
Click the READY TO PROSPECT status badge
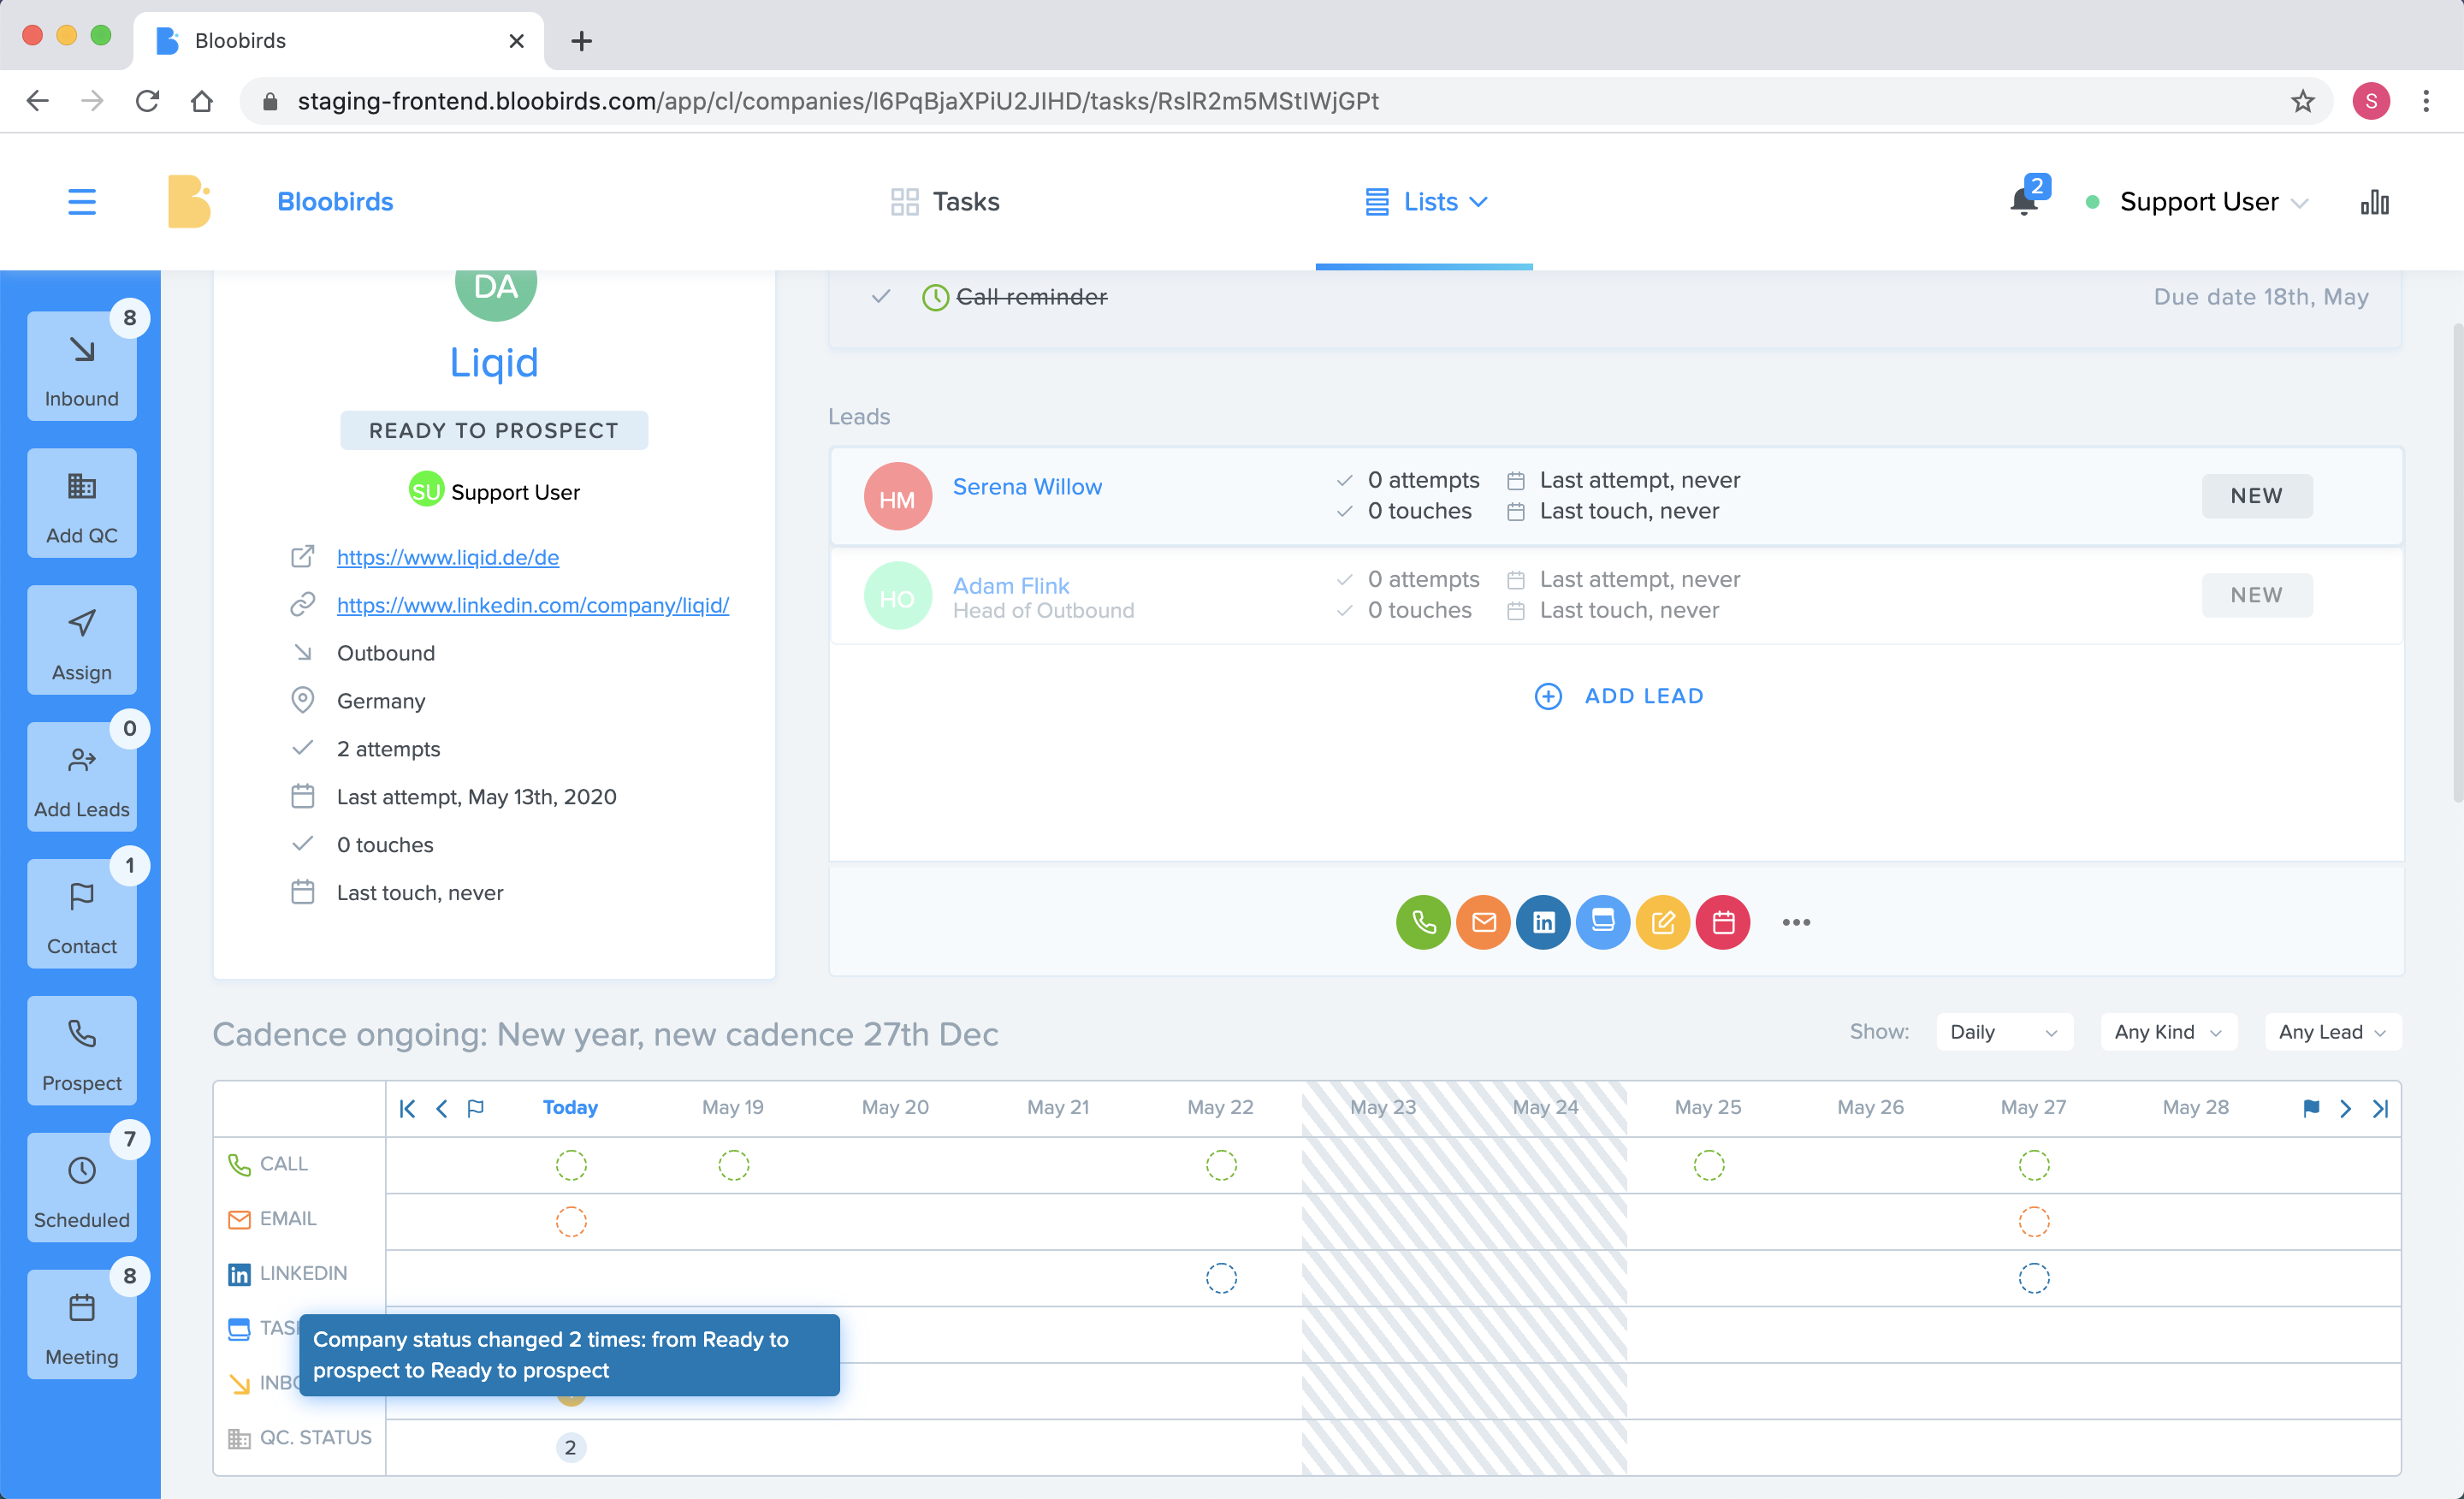494,430
